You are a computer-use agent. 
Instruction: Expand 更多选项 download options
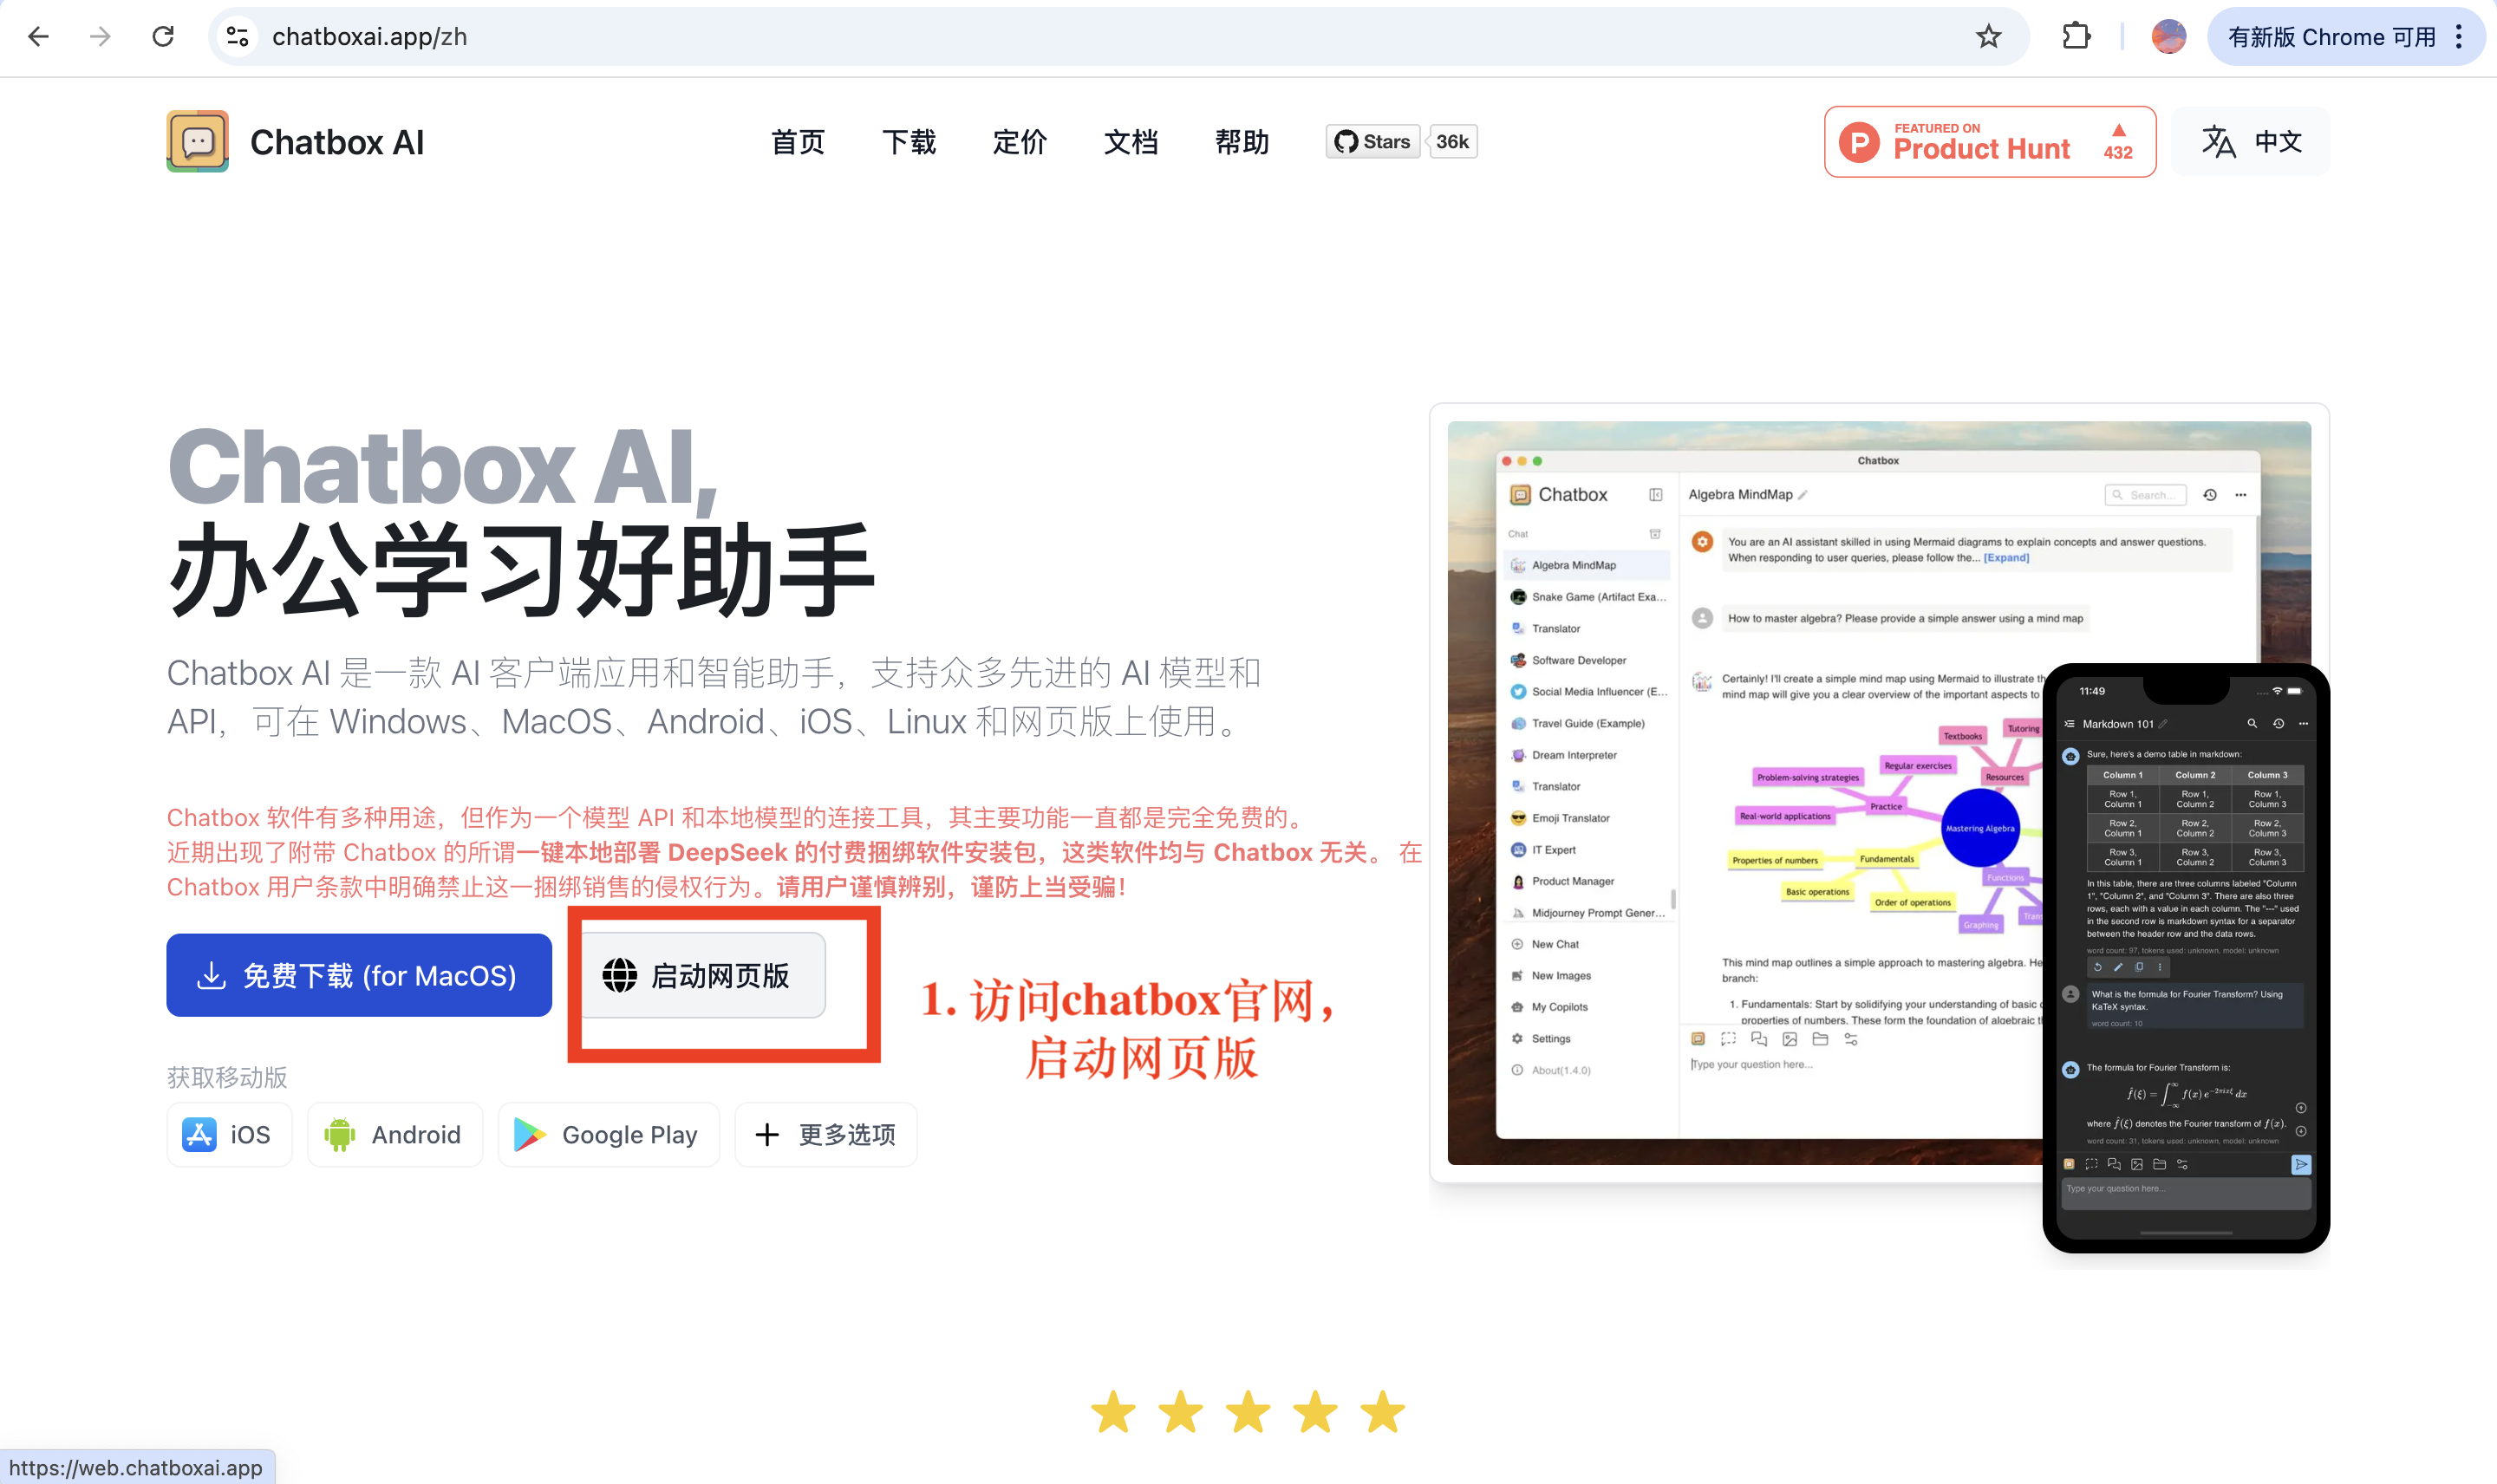pos(826,1134)
